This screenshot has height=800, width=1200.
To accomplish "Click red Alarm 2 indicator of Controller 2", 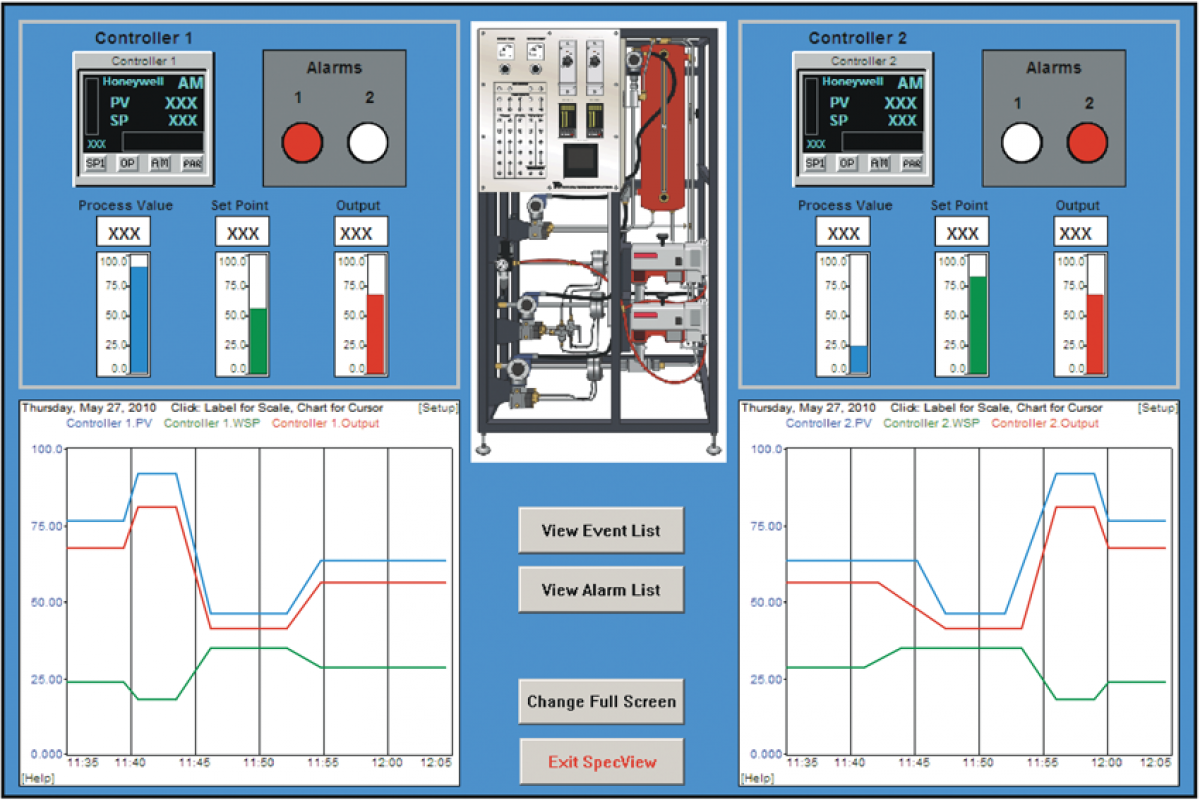I will coord(1087,142).
